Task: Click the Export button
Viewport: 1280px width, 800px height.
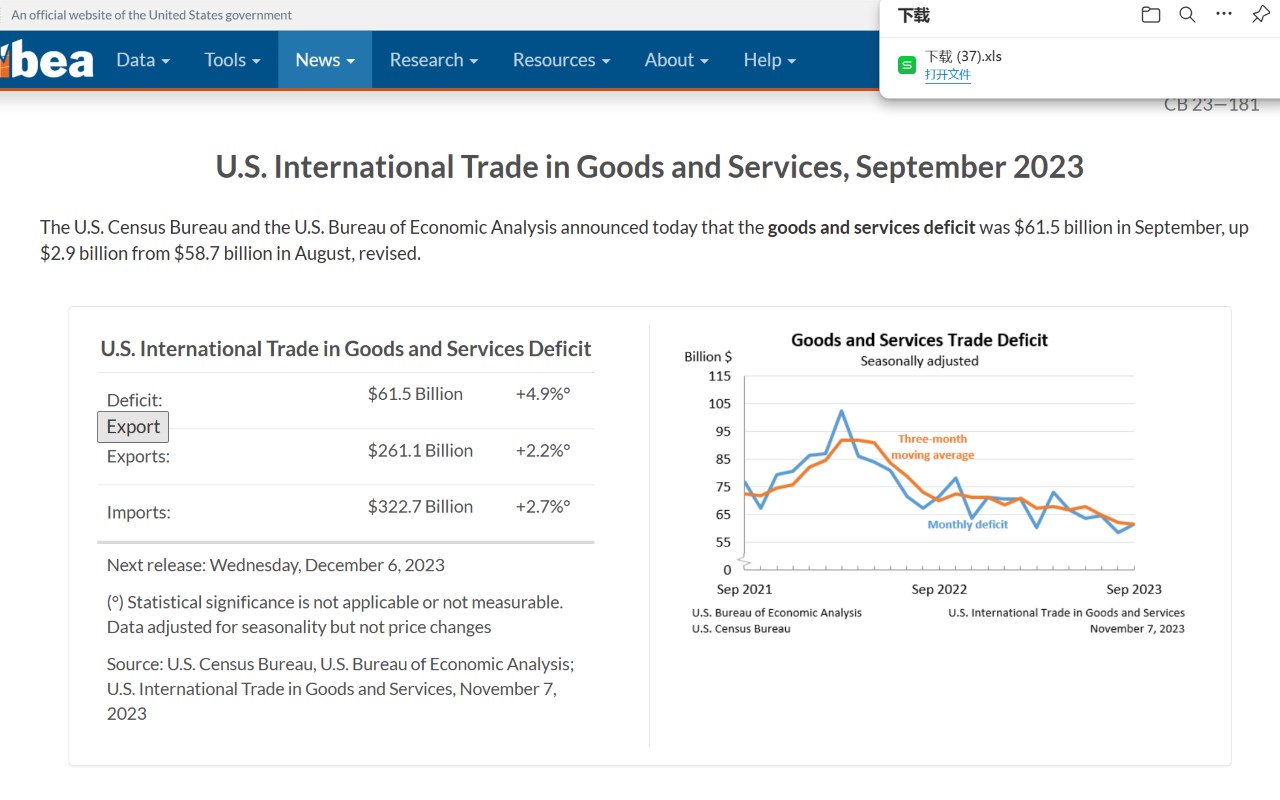Action: 133,427
